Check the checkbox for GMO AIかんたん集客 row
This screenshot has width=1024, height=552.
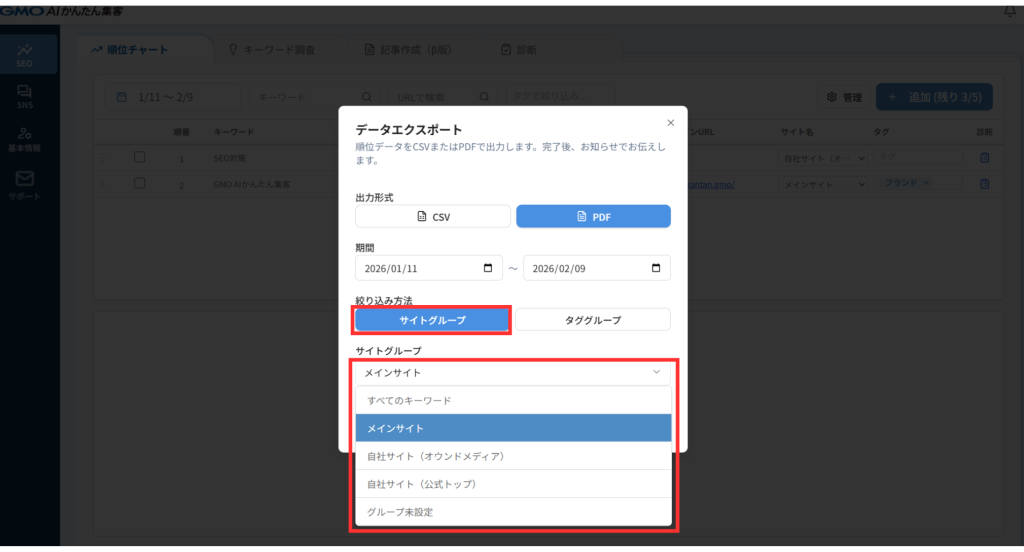coord(140,184)
